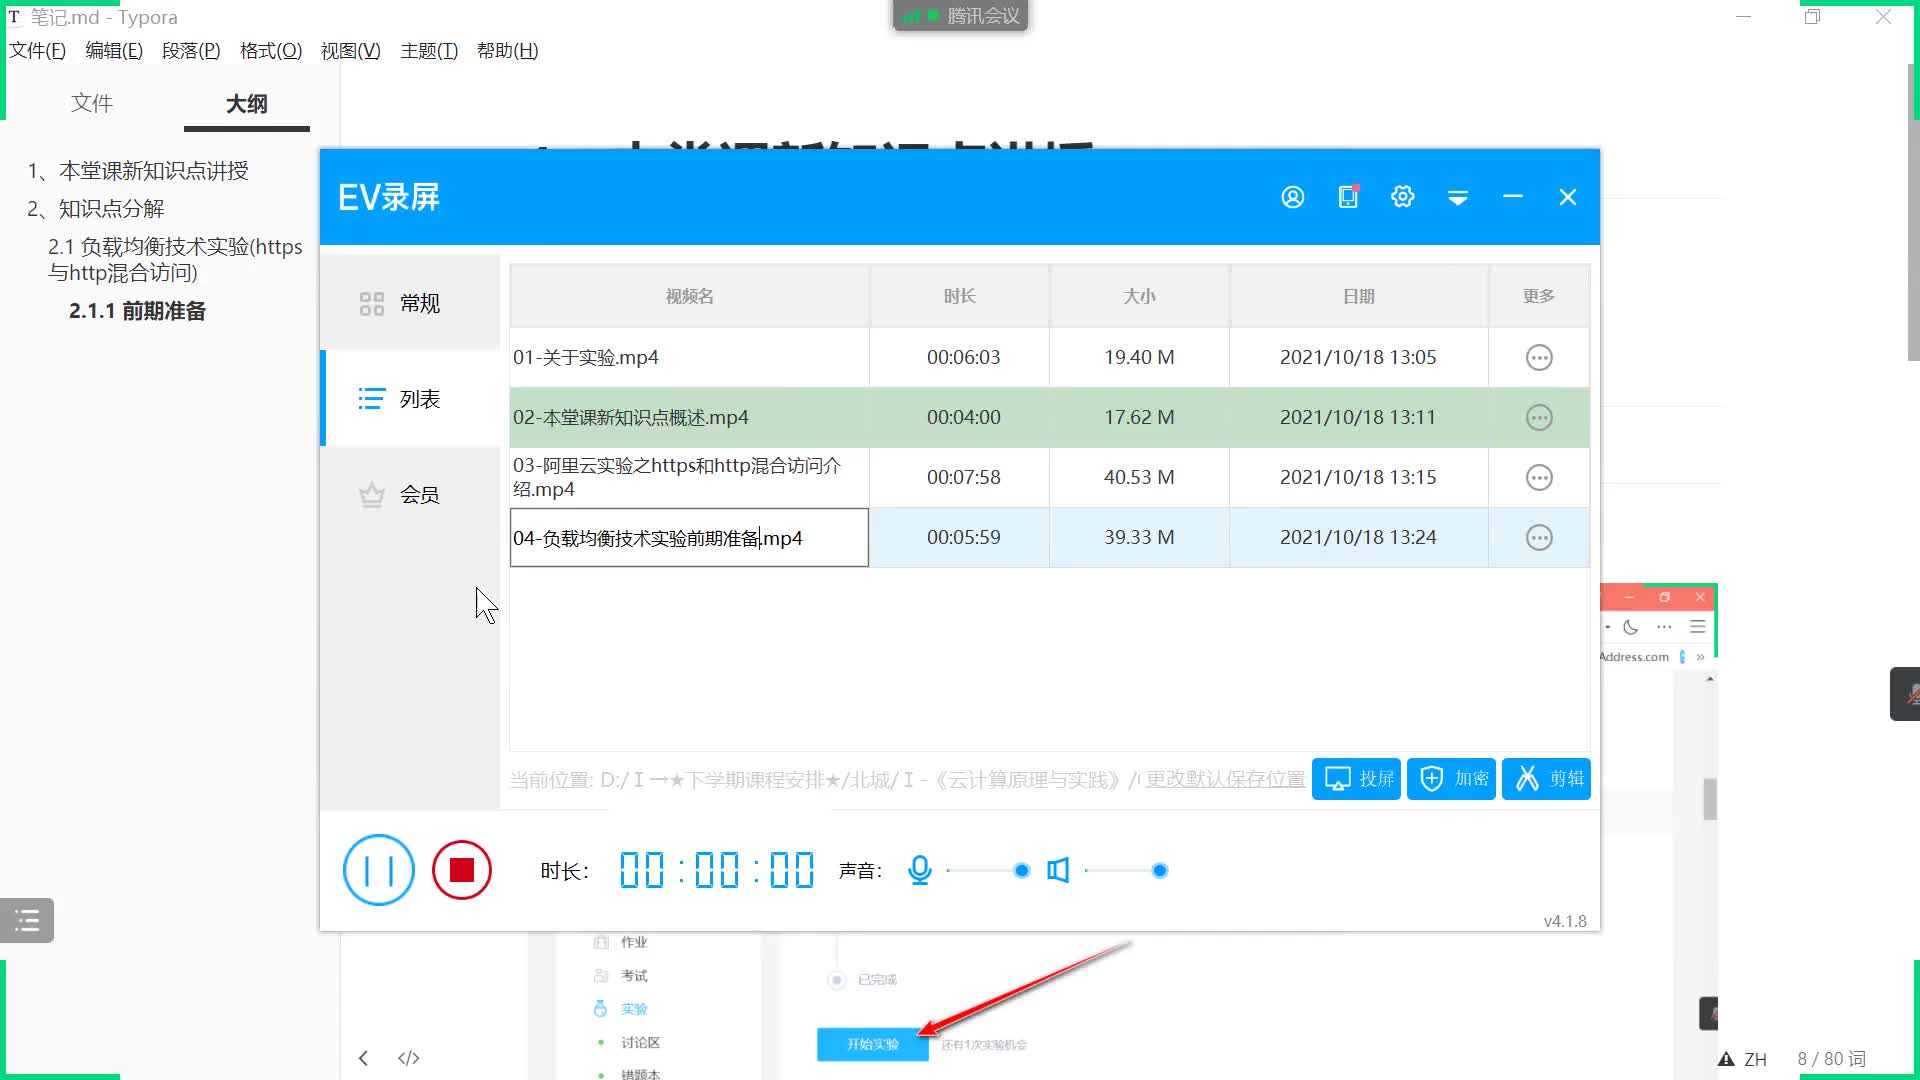
Task: Open the 帮助(H) menu in Typora
Action: 508,50
